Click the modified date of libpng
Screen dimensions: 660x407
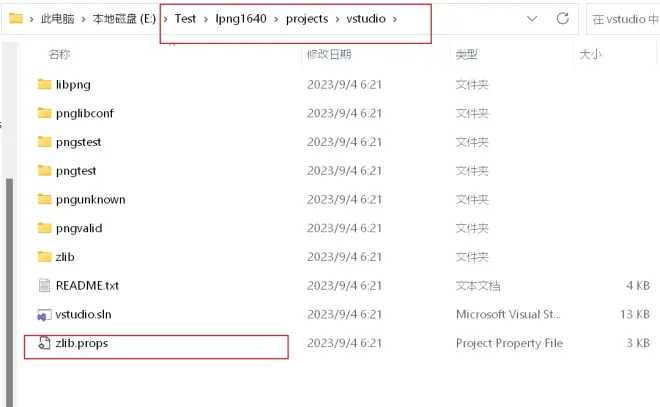[344, 85]
